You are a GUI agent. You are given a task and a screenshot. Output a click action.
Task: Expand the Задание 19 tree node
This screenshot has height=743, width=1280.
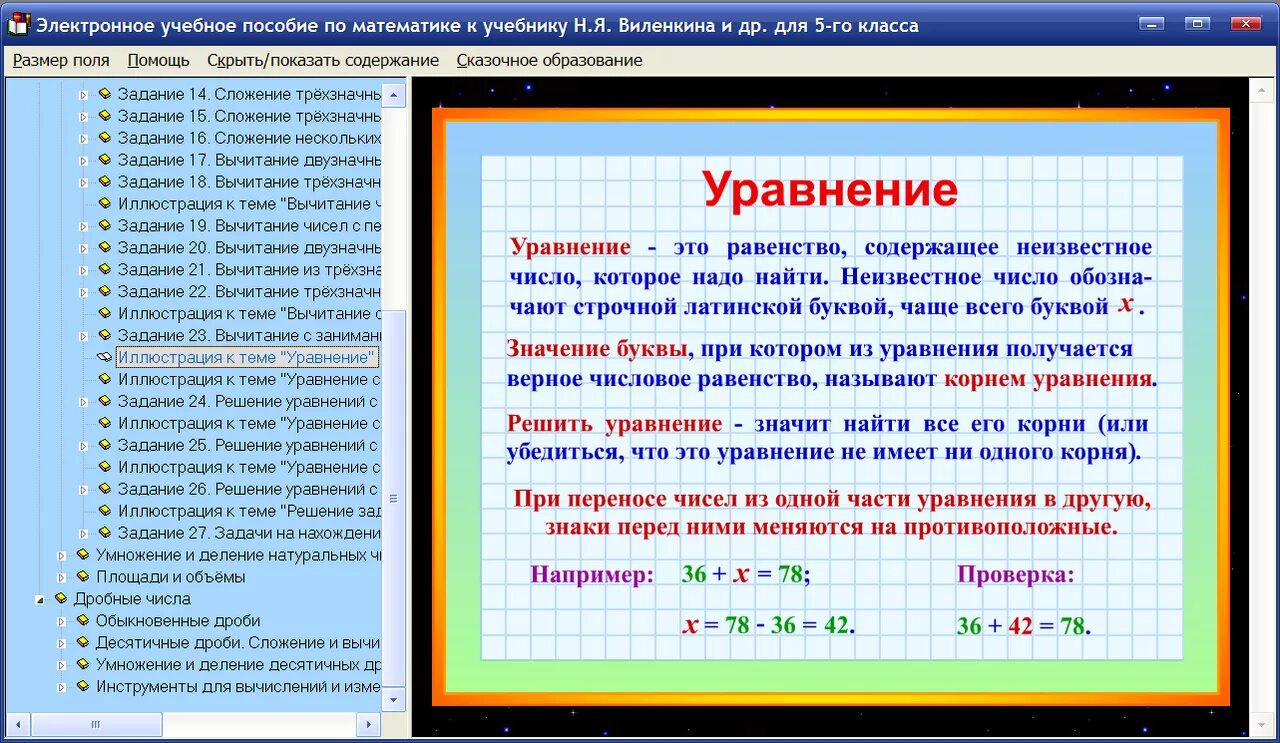[84, 226]
